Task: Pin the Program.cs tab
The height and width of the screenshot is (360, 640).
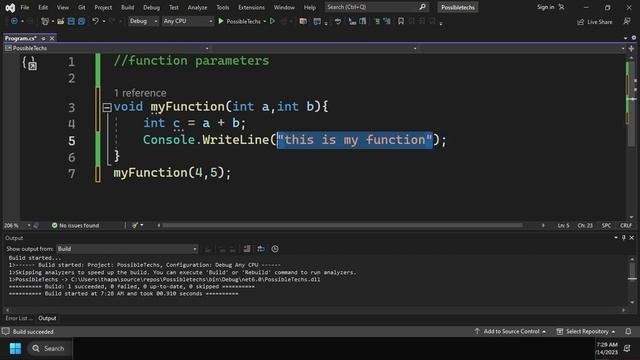Action: pos(43,38)
